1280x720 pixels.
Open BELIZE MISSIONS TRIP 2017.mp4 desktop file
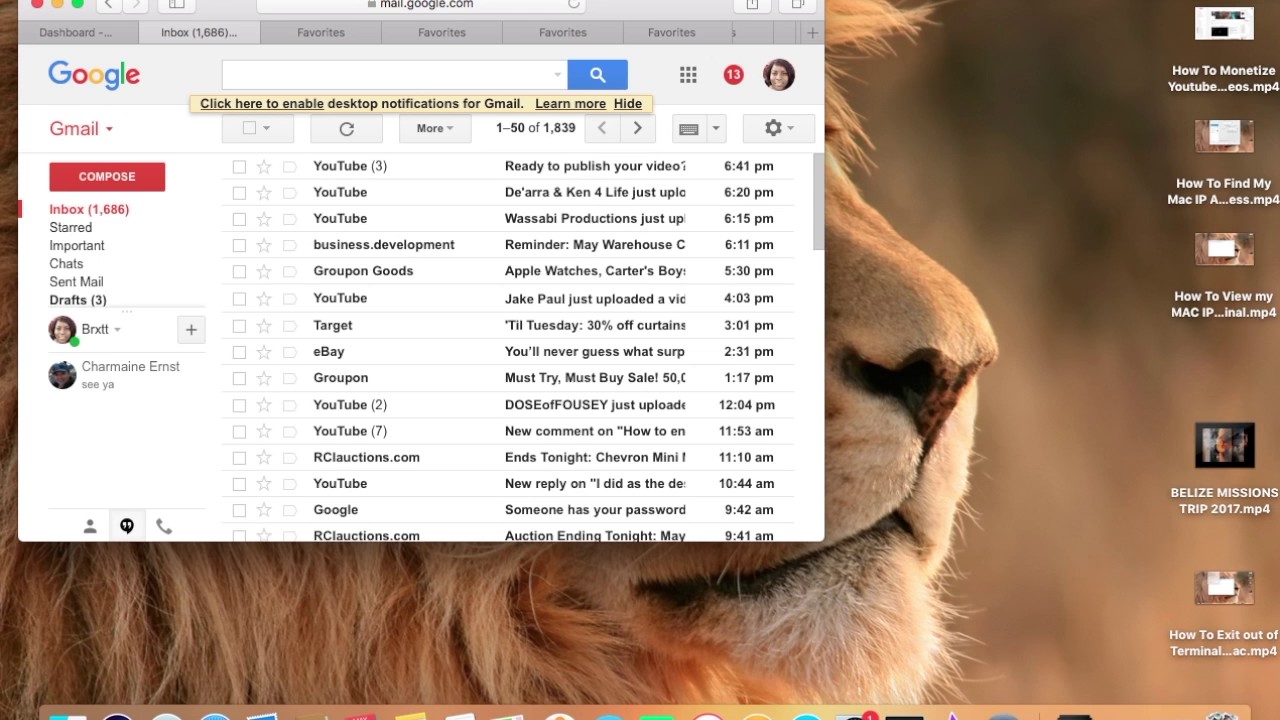(1224, 470)
